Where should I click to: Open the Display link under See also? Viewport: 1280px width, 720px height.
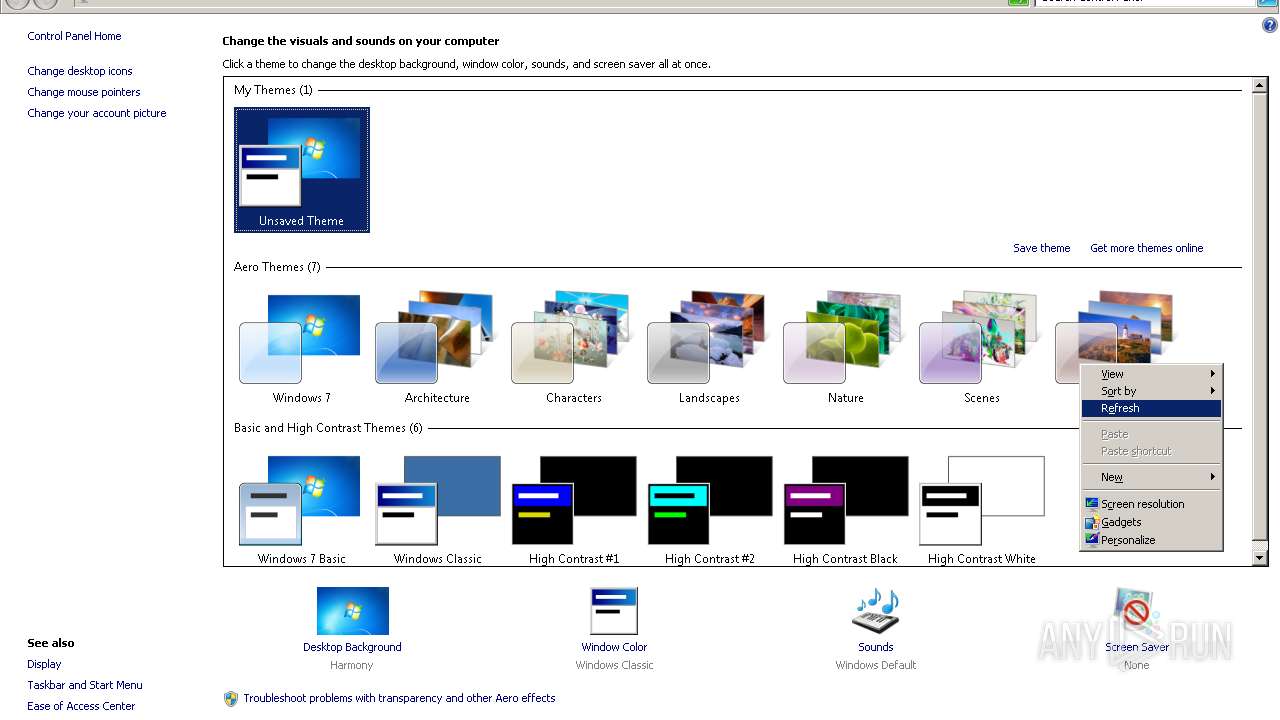[44, 664]
